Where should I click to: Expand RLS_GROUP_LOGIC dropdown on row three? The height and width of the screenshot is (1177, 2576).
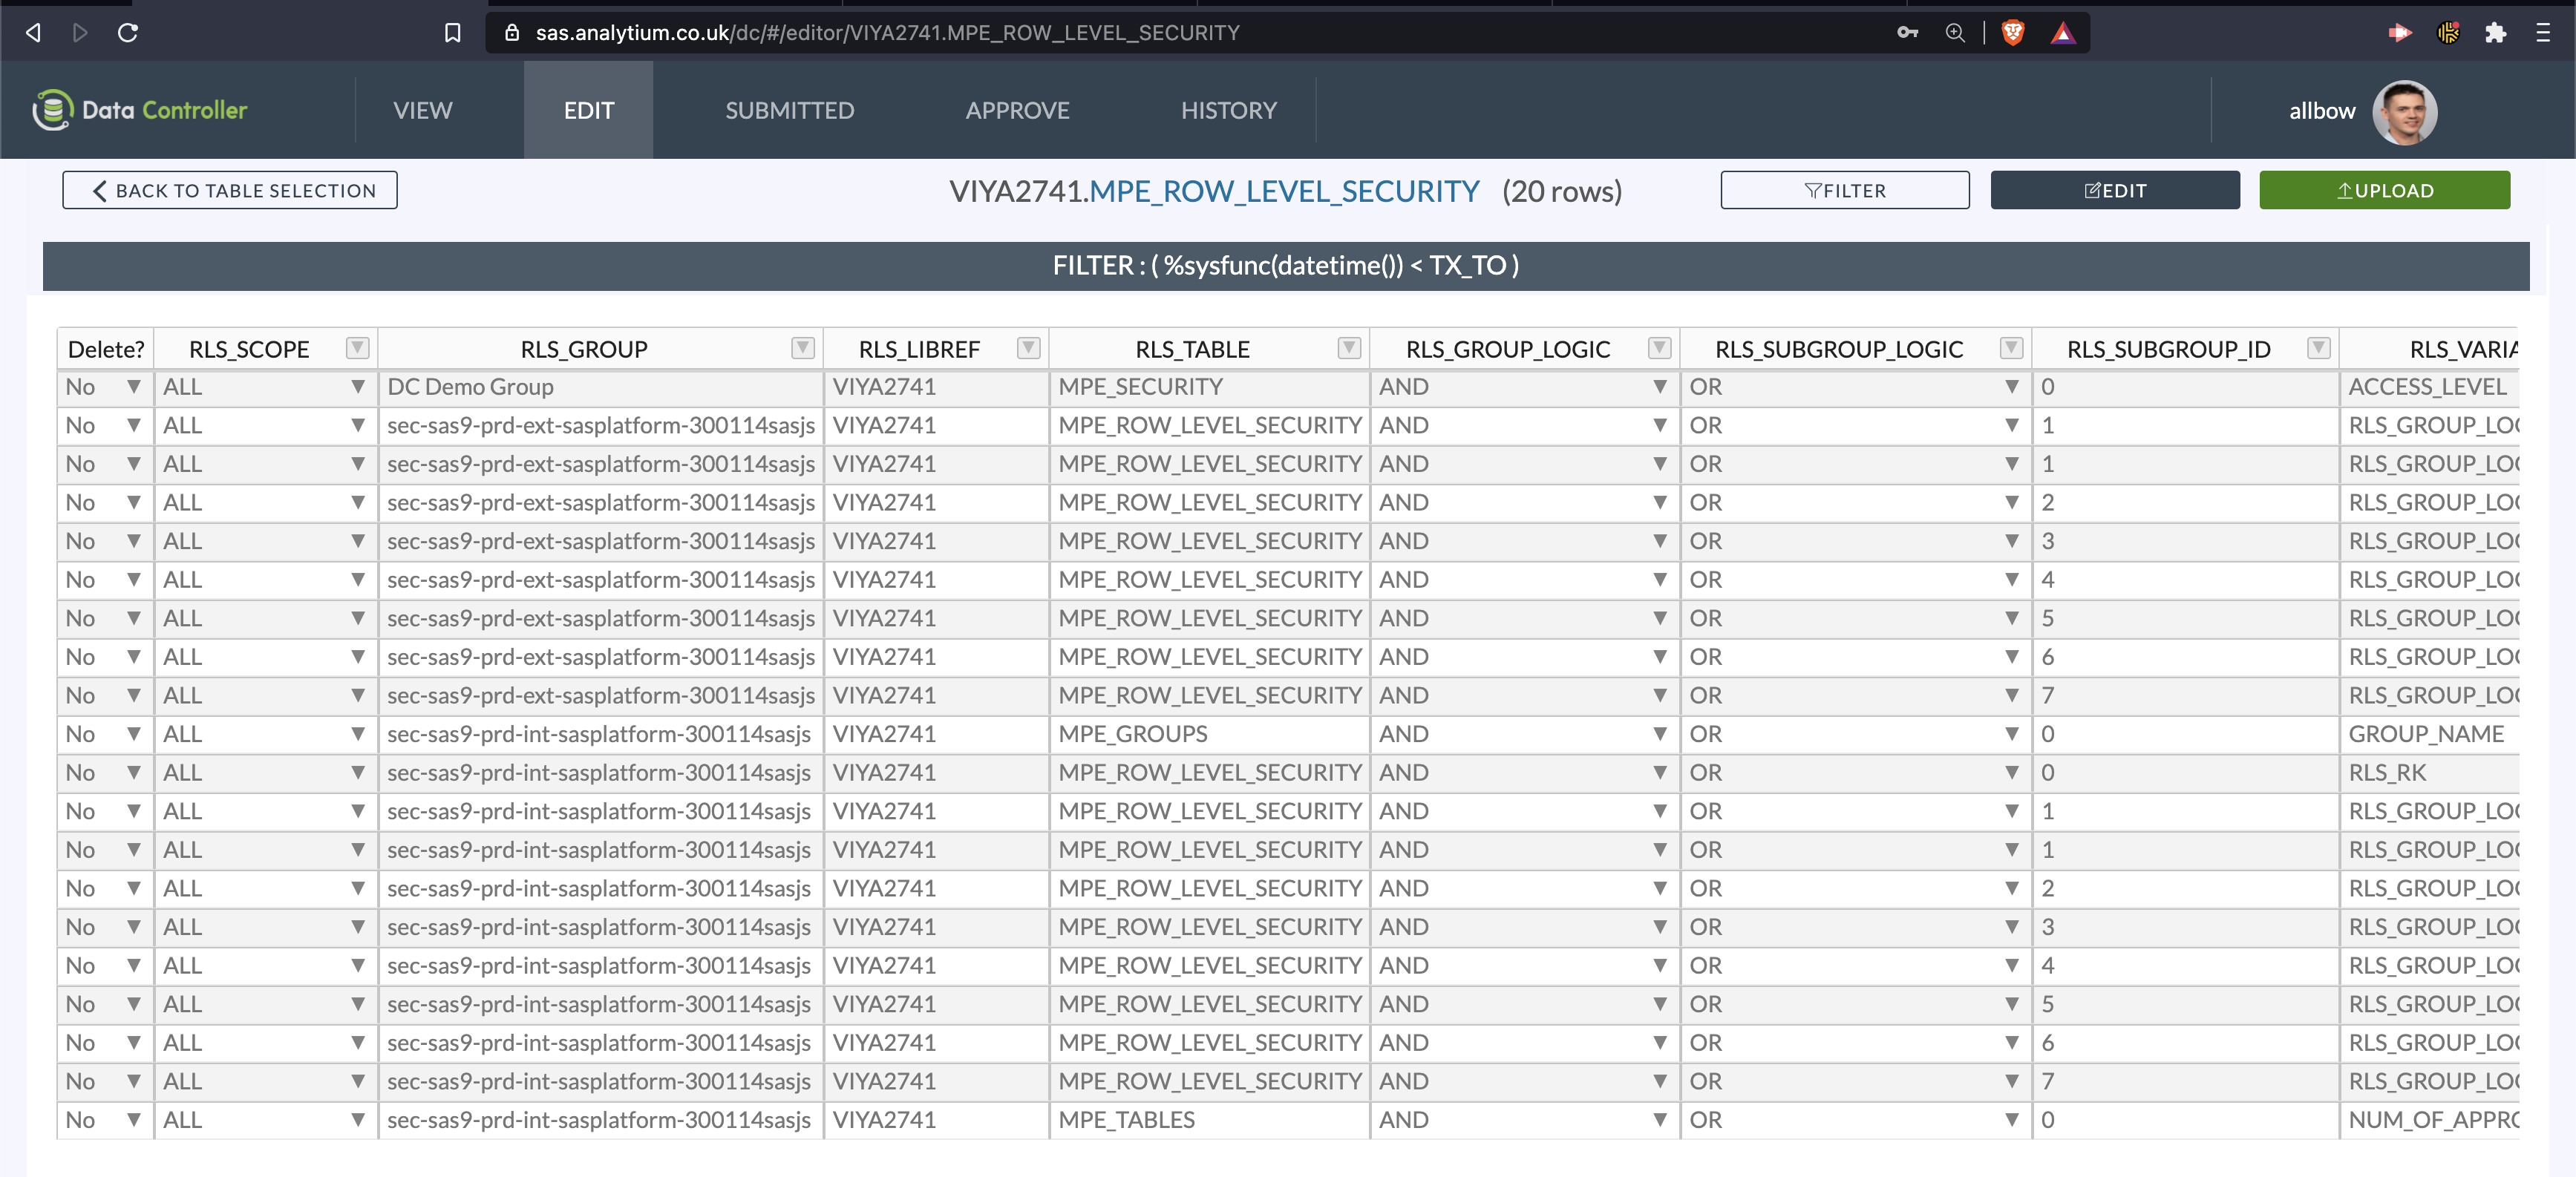(1661, 463)
